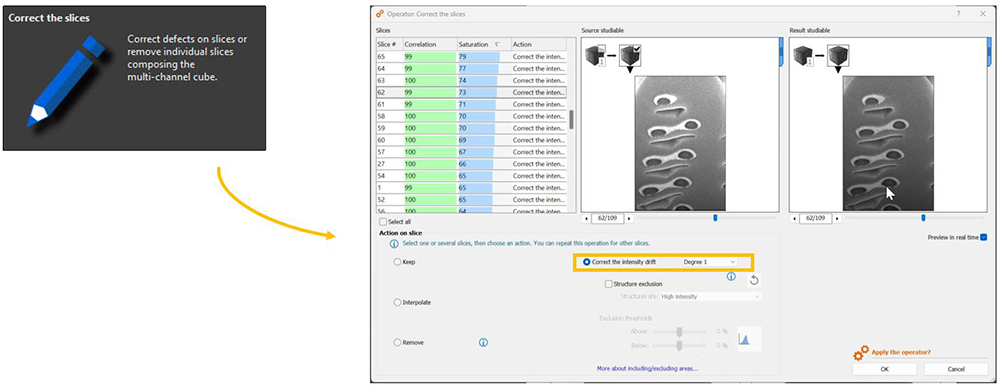Select the Keep radio button
1000x388 pixels.
click(398, 262)
